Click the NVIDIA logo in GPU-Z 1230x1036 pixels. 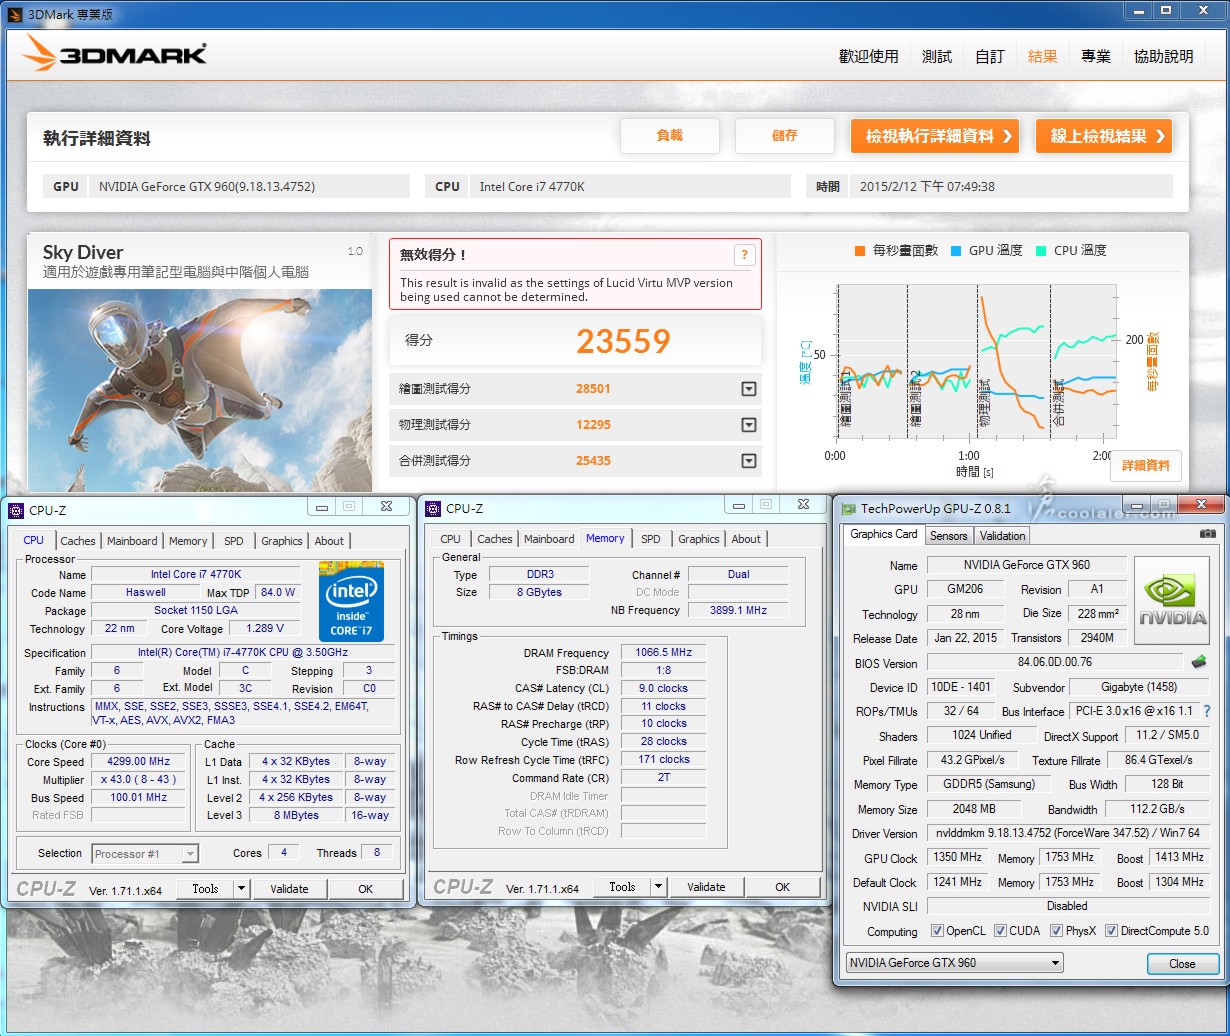pyautogui.click(x=1173, y=601)
